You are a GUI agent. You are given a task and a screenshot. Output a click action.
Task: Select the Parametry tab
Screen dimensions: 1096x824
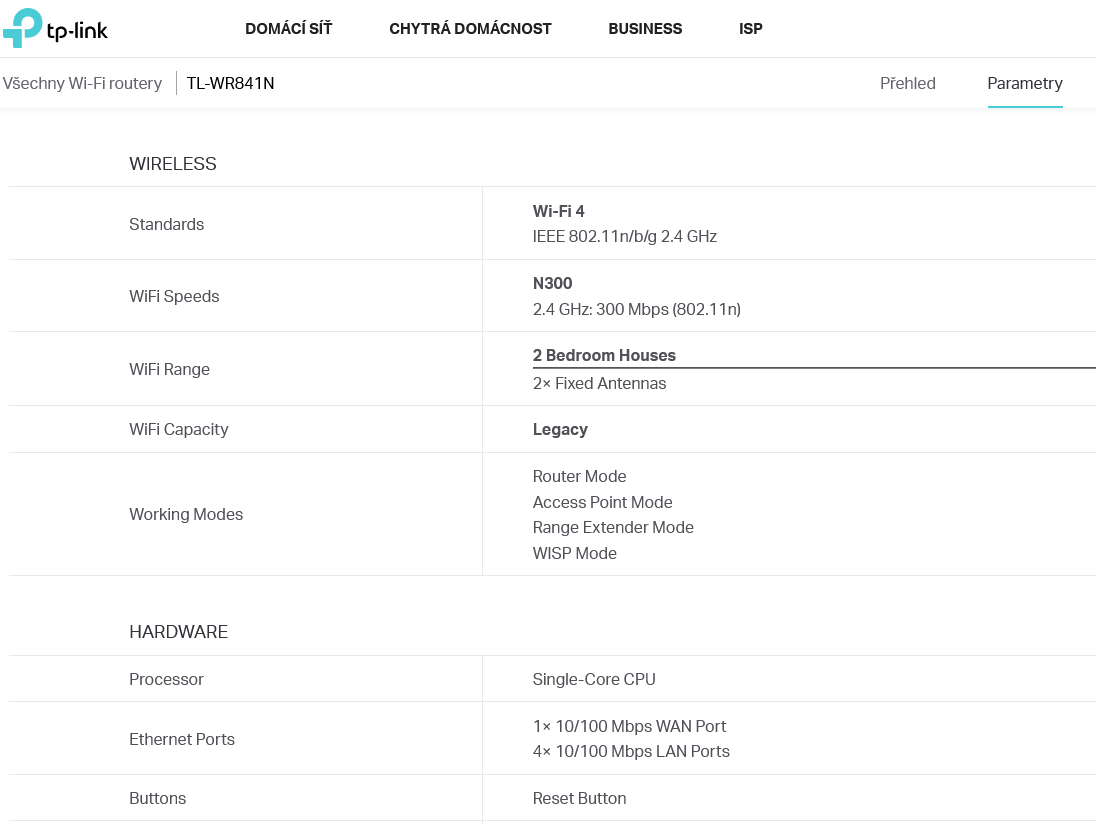pyautogui.click(x=1024, y=84)
